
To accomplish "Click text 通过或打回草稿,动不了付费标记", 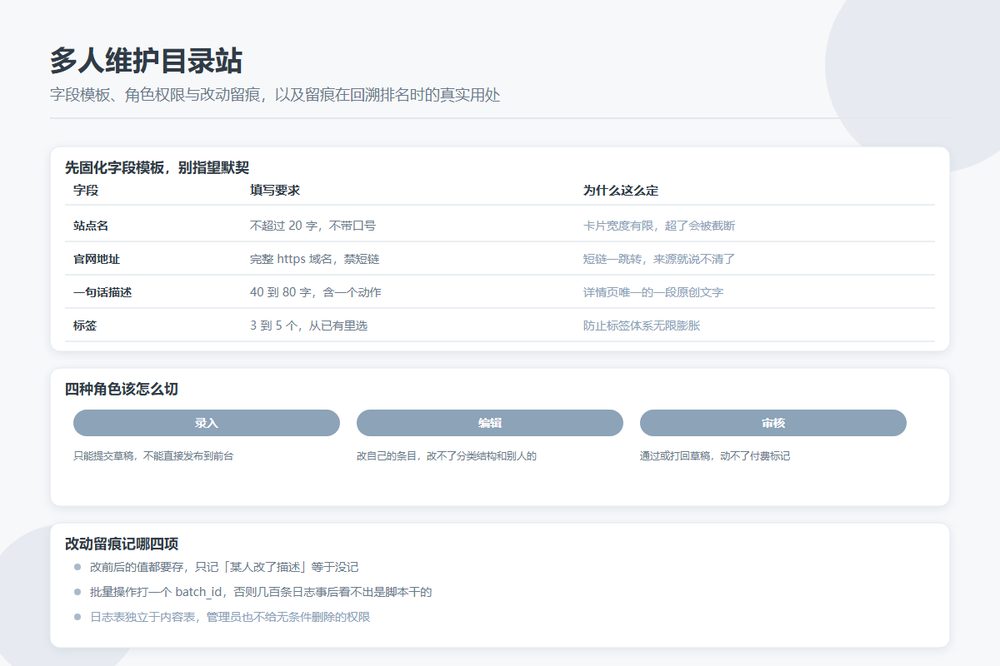I will point(715,456).
